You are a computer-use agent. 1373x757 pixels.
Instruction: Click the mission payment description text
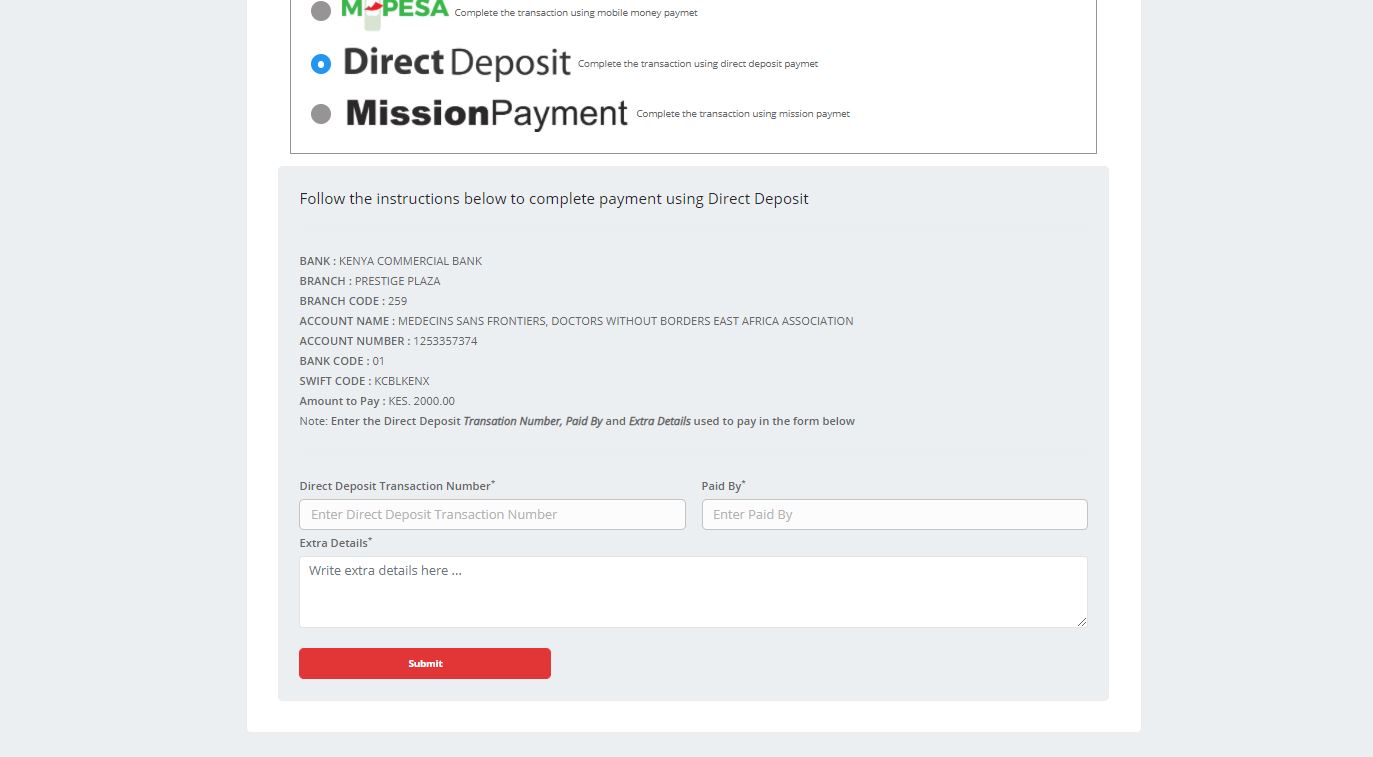click(x=743, y=114)
